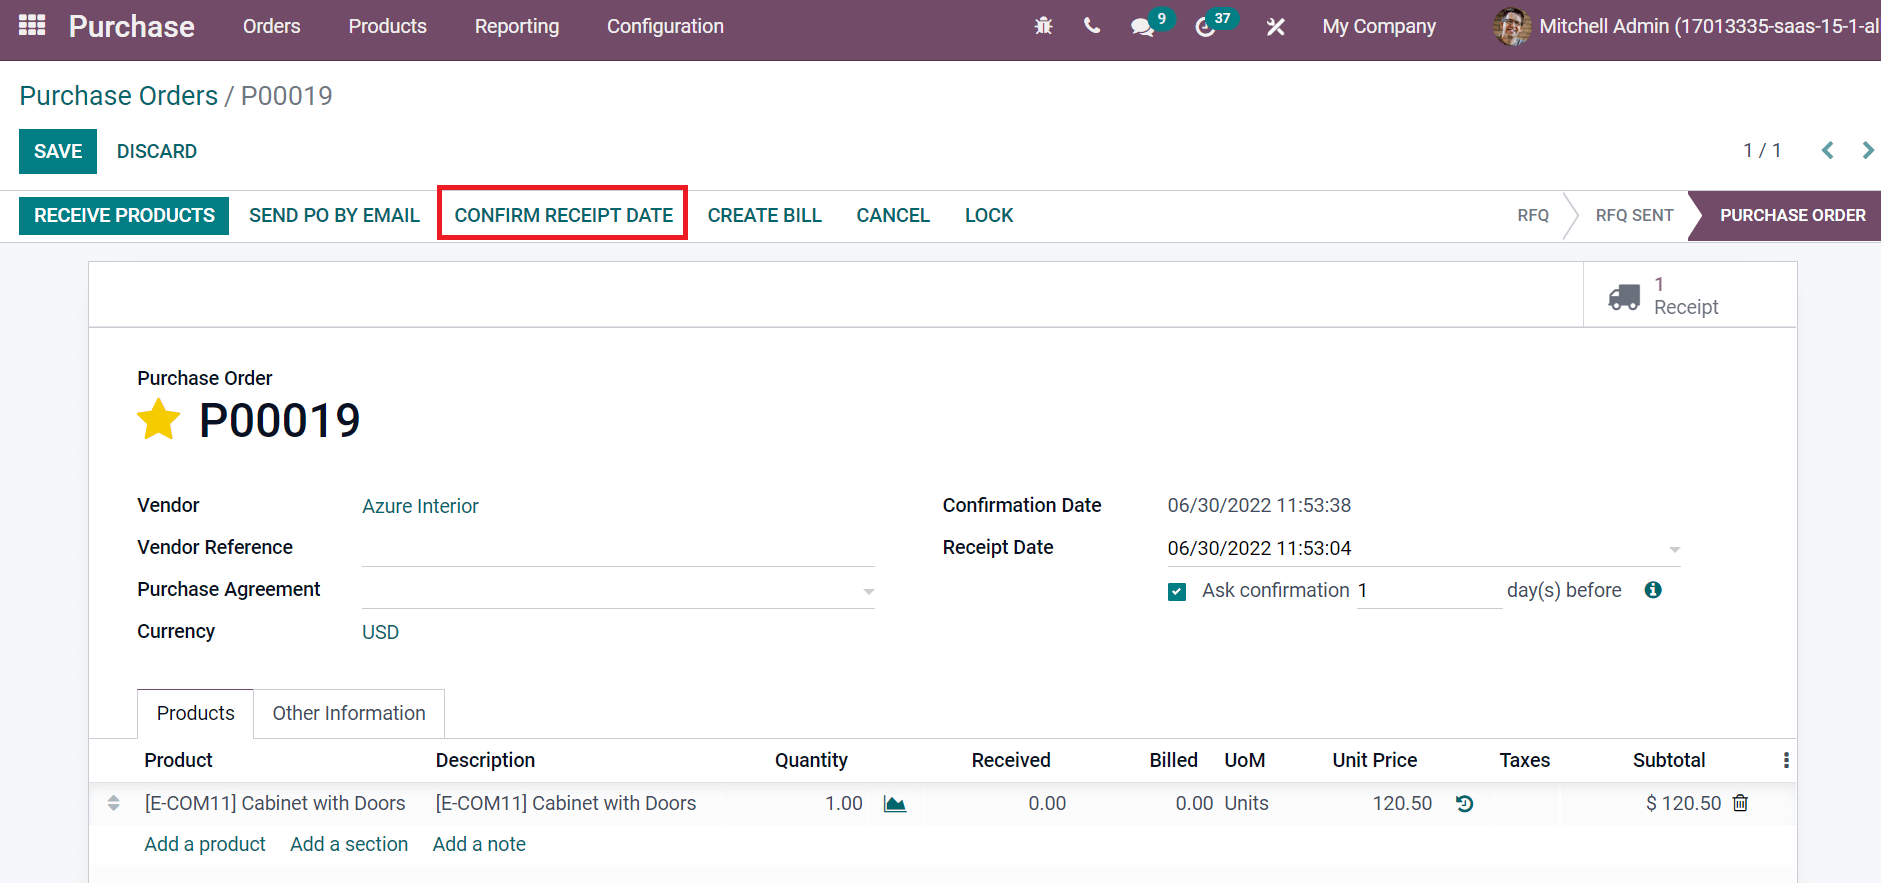
Task: Click Add a note link
Action: (x=479, y=844)
